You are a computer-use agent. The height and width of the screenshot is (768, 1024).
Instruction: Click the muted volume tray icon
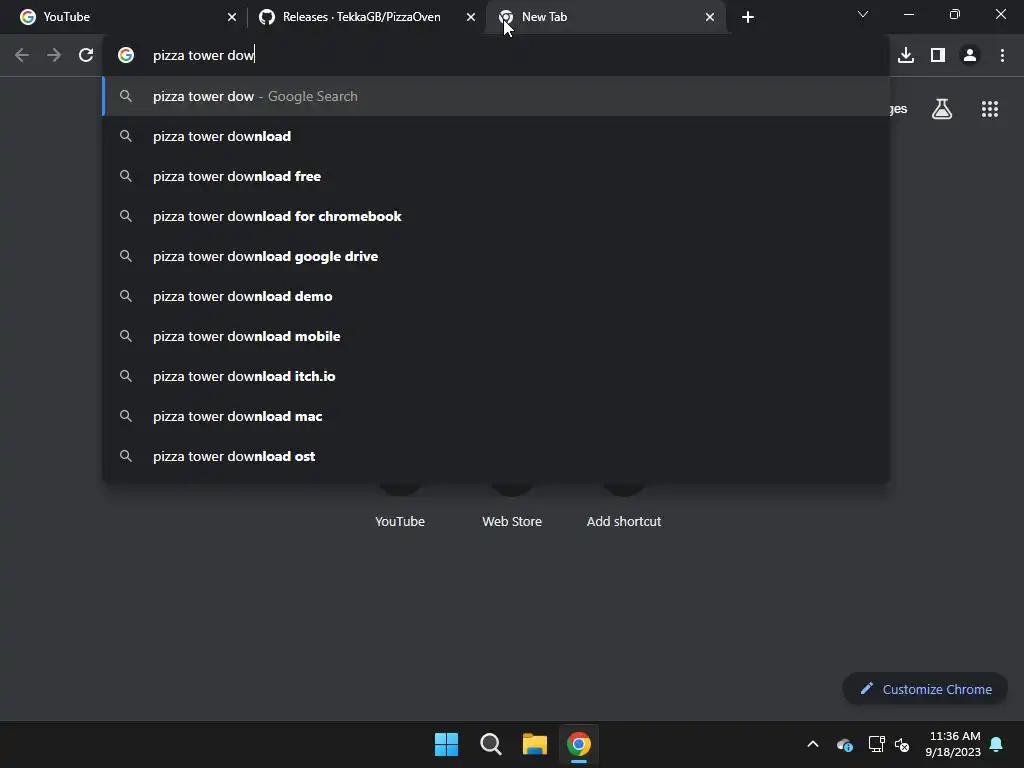click(902, 744)
